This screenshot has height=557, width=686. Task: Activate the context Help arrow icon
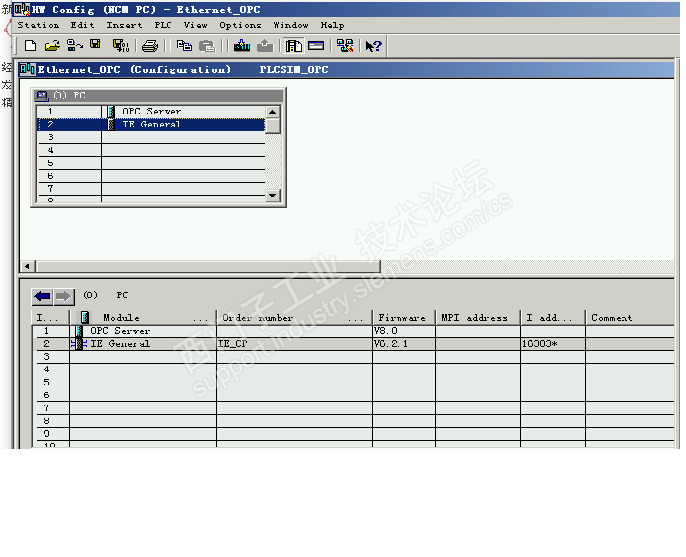(374, 46)
